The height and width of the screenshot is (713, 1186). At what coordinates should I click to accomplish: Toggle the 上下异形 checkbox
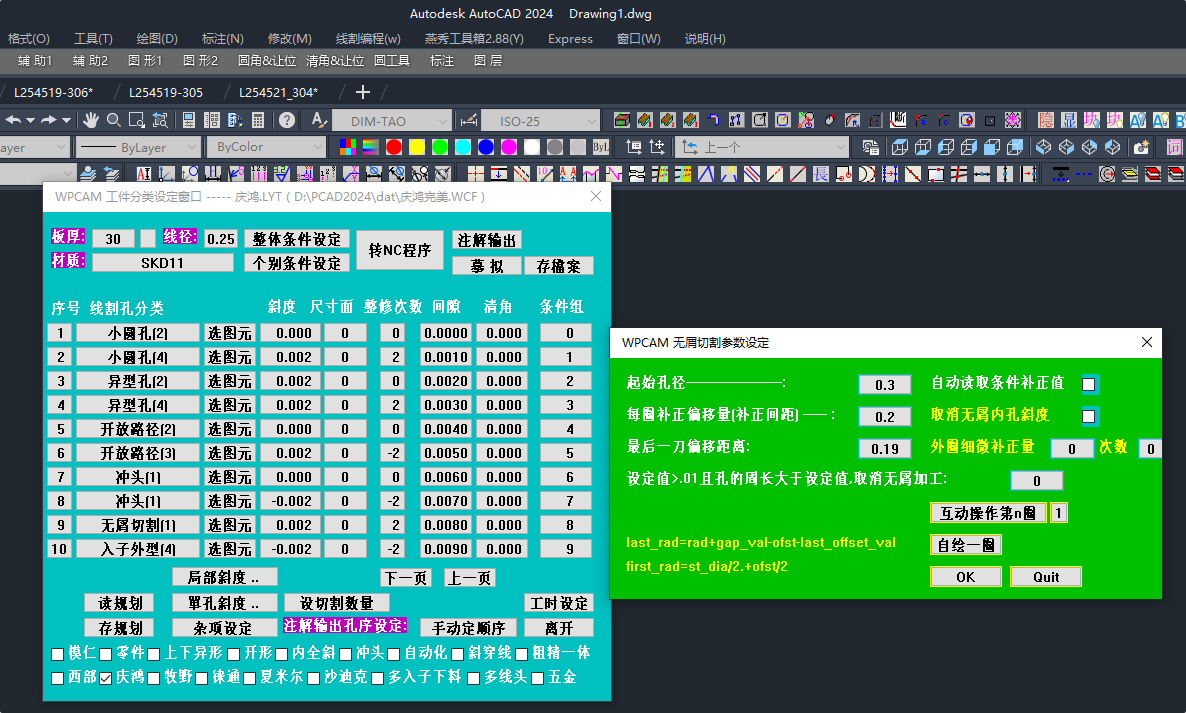(154, 654)
